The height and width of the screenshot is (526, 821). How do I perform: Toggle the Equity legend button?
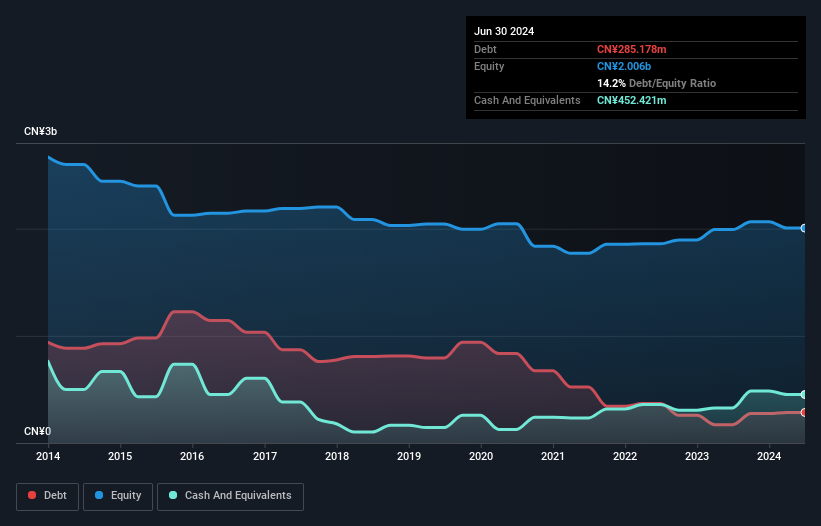click(118, 496)
